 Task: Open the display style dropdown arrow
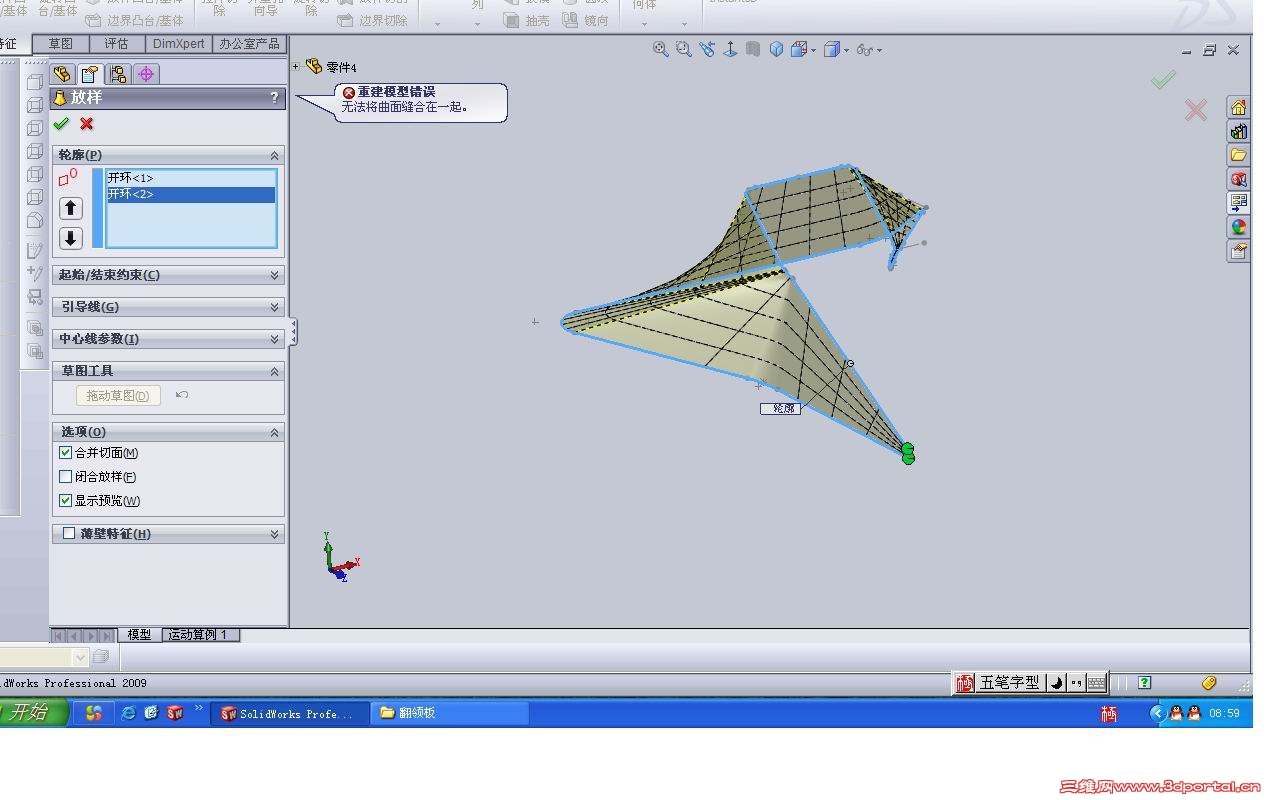[846, 50]
